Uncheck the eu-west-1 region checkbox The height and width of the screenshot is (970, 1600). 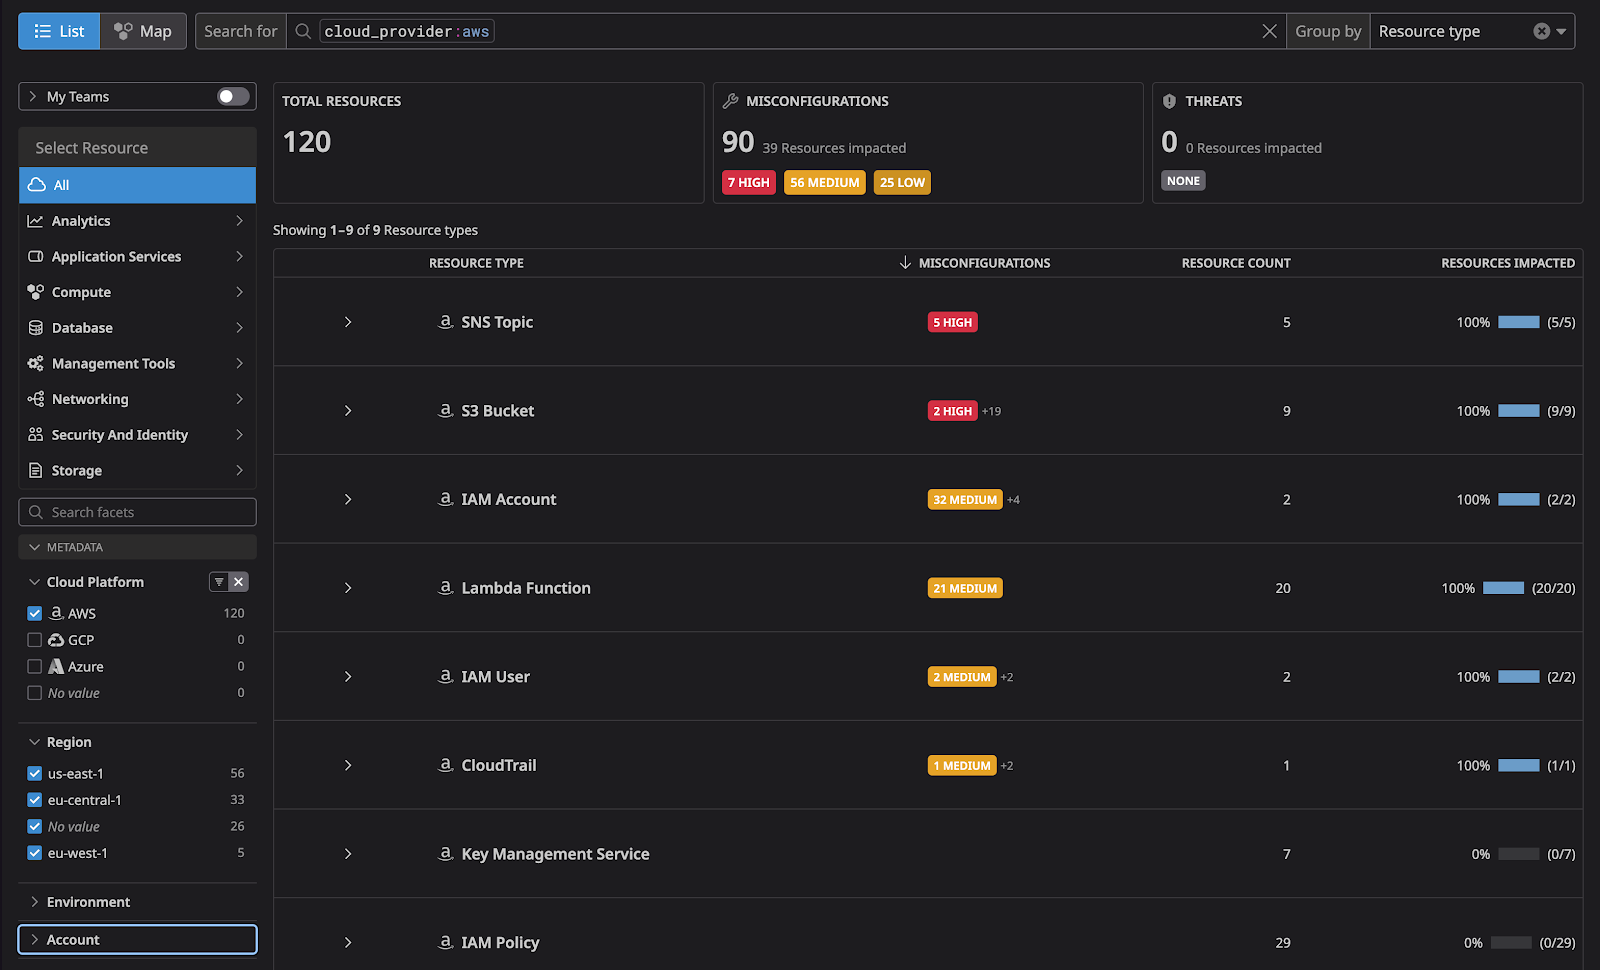35,853
